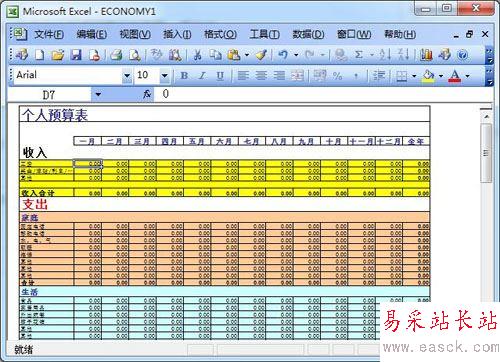Open the 插入(I) menu
Viewport: 500px width, 362px height.
tap(177, 34)
